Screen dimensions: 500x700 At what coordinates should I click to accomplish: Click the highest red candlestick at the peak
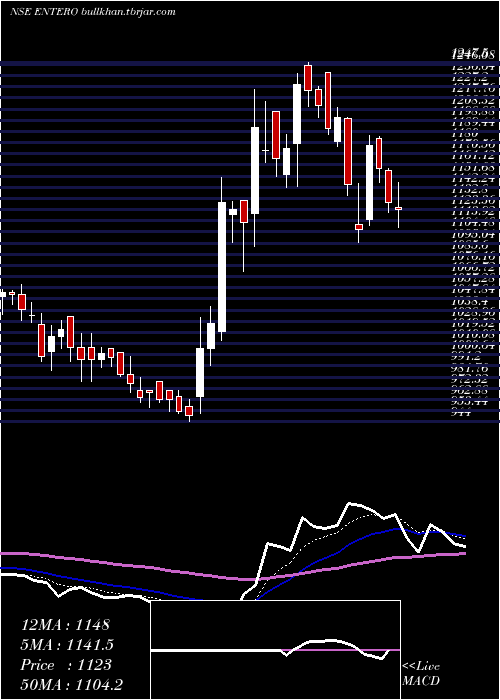click(308, 78)
